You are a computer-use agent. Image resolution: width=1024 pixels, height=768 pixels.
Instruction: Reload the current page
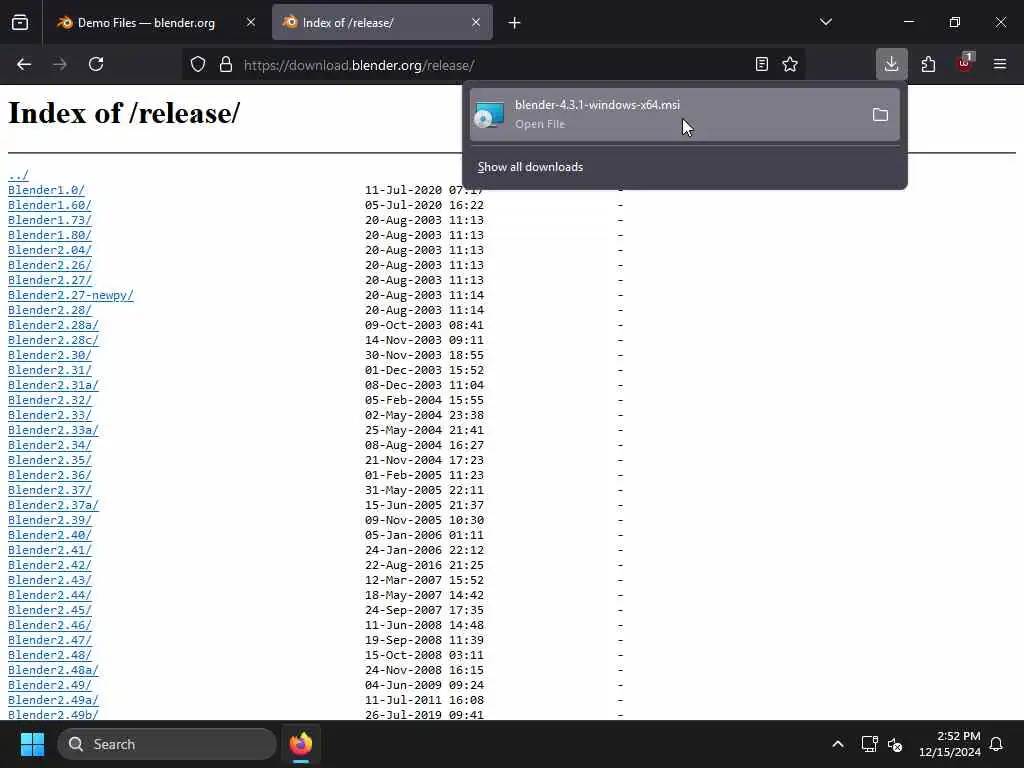(x=96, y=64)
